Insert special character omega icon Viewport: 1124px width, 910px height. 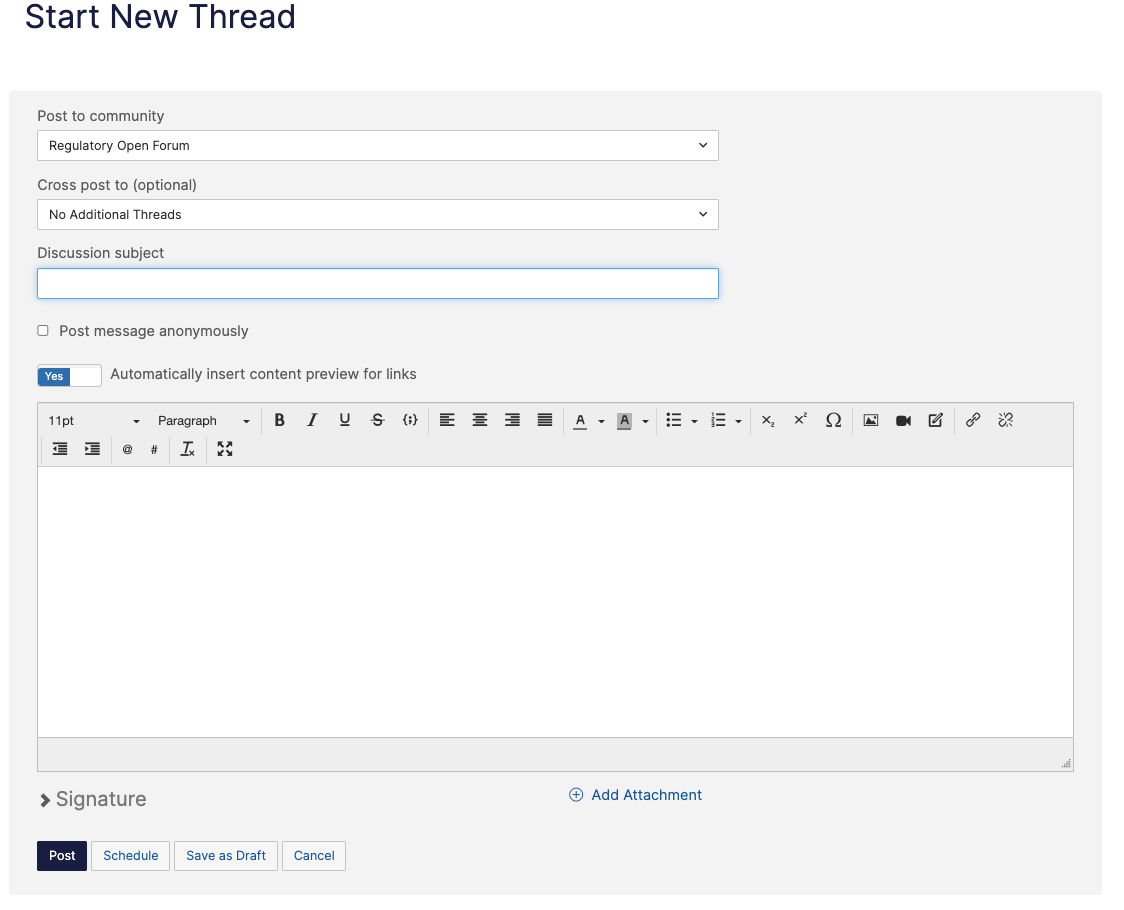pyautogui.click(x=833, y=420)
